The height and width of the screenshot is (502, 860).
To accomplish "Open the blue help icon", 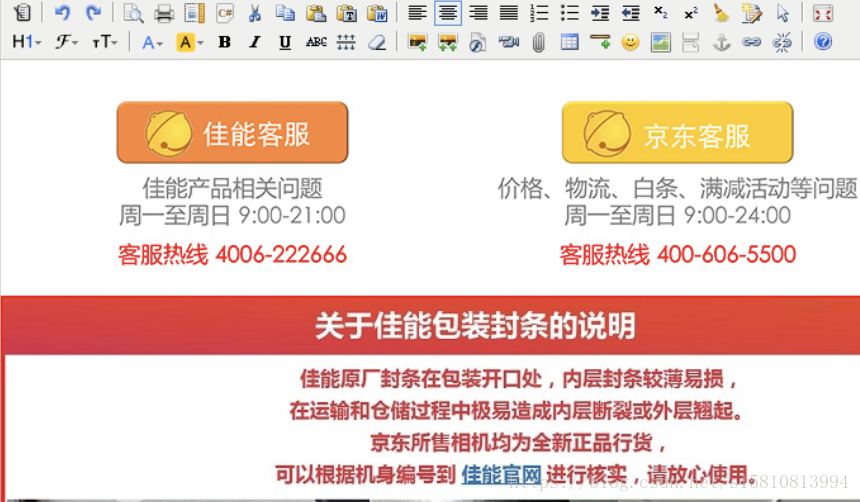I will point(823,42).
